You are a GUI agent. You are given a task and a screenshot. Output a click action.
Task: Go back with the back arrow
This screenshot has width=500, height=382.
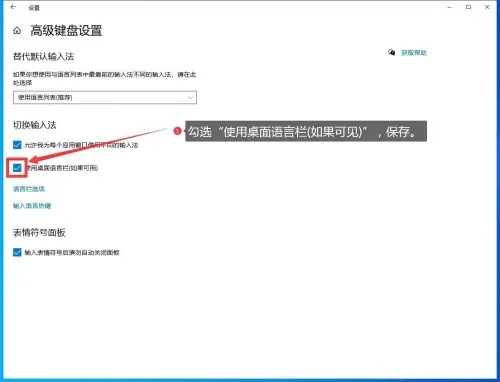(x=13, y=7)
